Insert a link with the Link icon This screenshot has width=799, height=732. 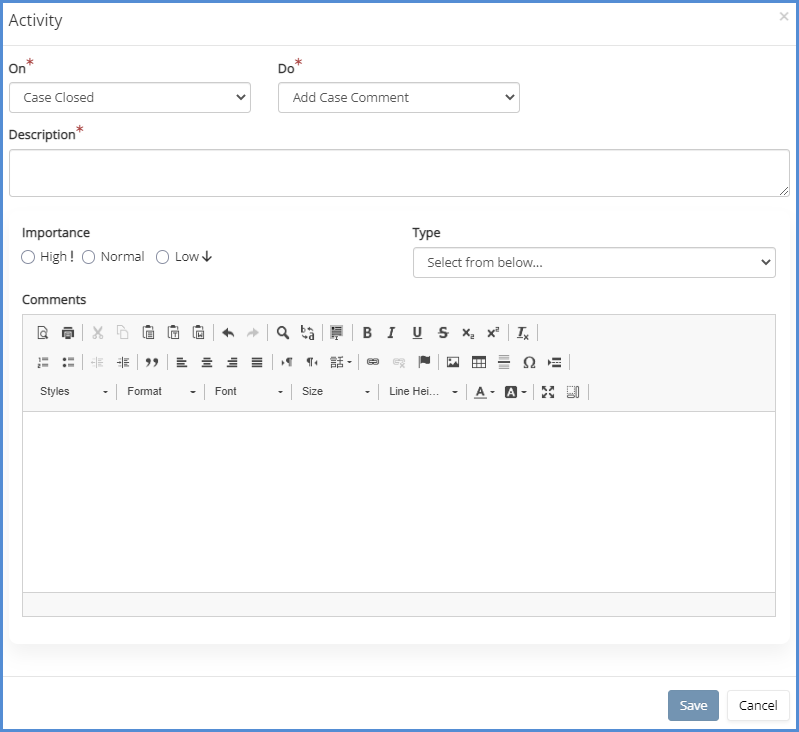click(373, 362)
